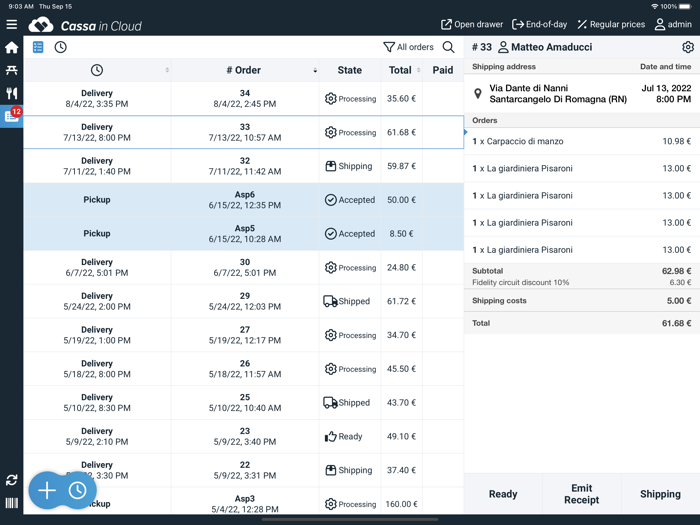Select order 27 row

pos(244,335)
